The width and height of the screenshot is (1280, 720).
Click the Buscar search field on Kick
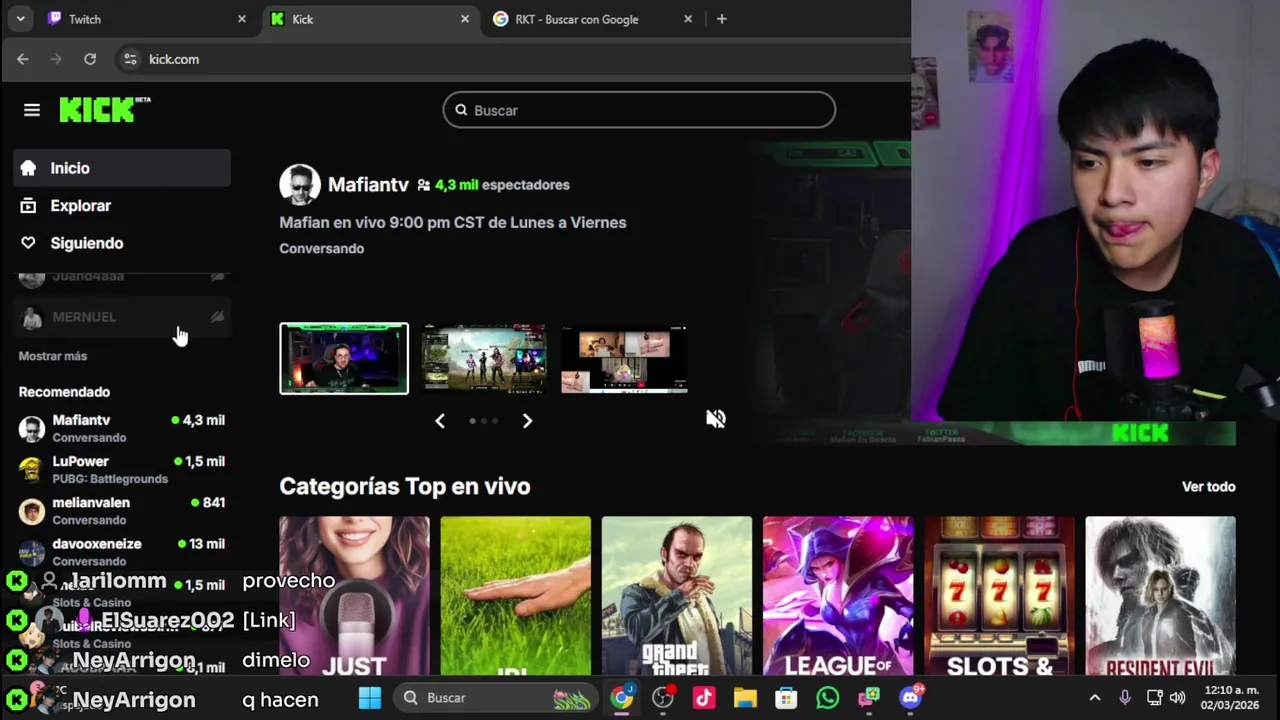click(x=639, y=110)
